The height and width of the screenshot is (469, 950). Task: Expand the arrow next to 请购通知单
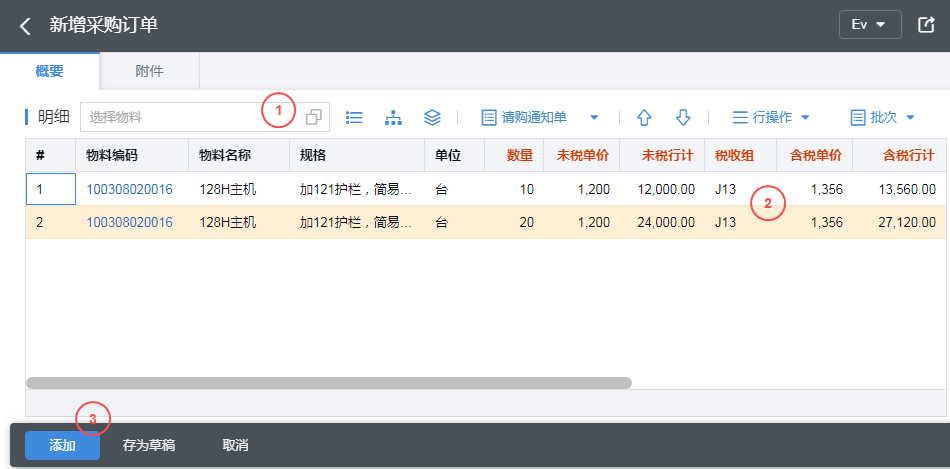pos(594,117)
